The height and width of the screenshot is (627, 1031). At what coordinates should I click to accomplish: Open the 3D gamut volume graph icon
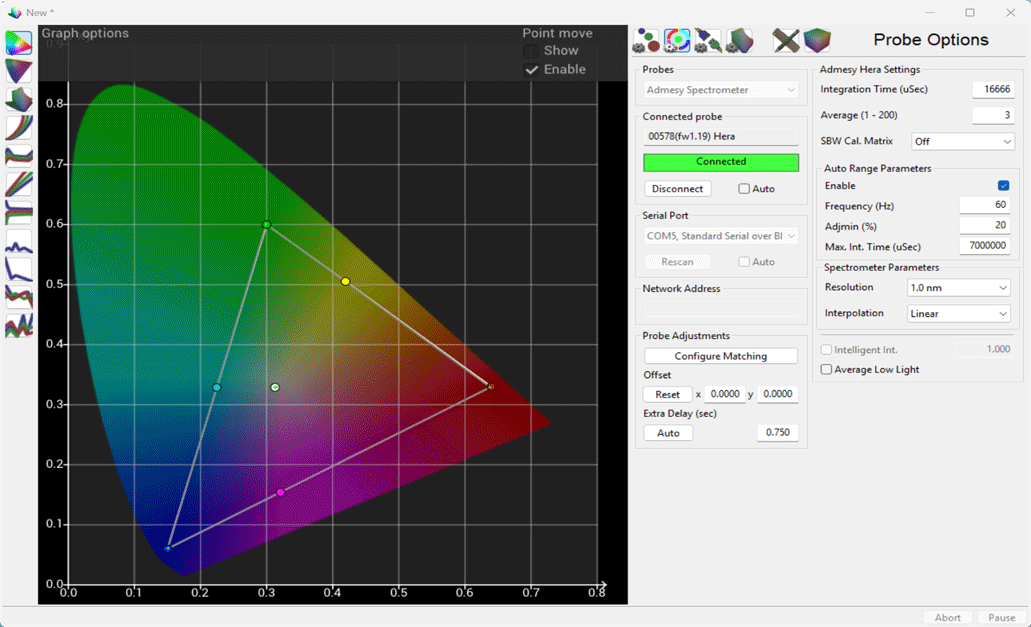[19, 99]
